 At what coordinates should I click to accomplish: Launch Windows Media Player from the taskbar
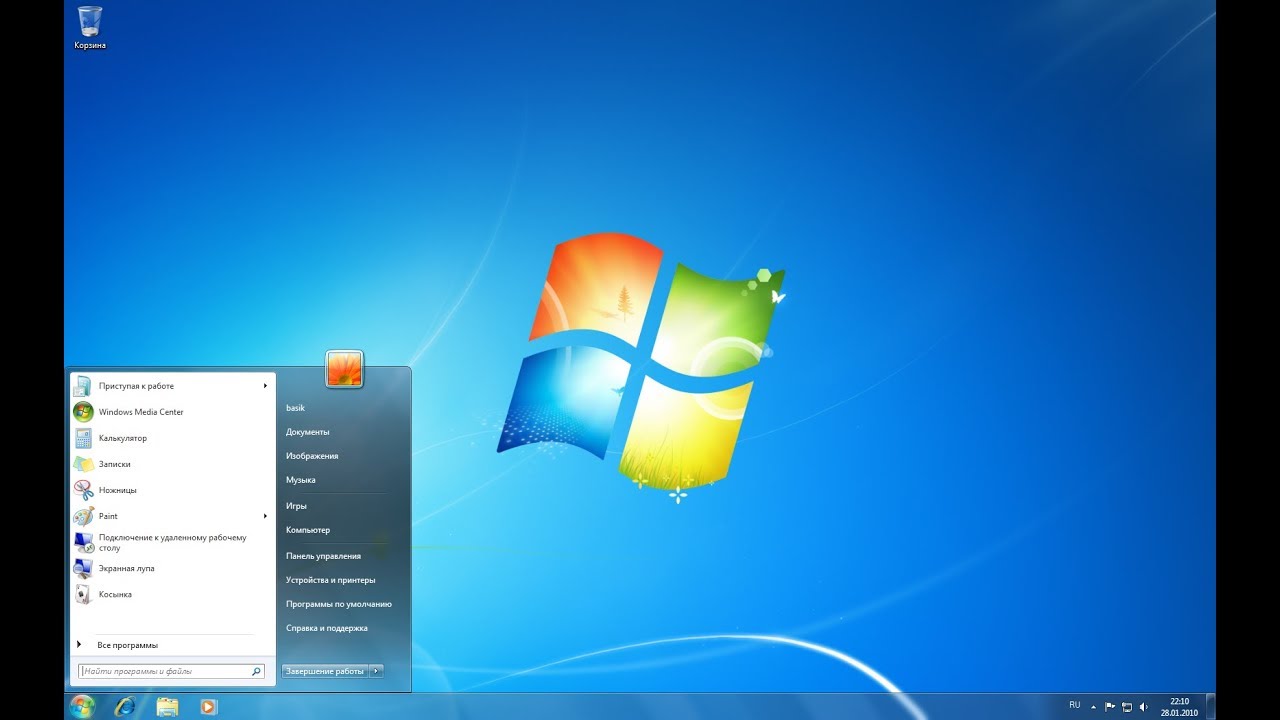(208, 706)
